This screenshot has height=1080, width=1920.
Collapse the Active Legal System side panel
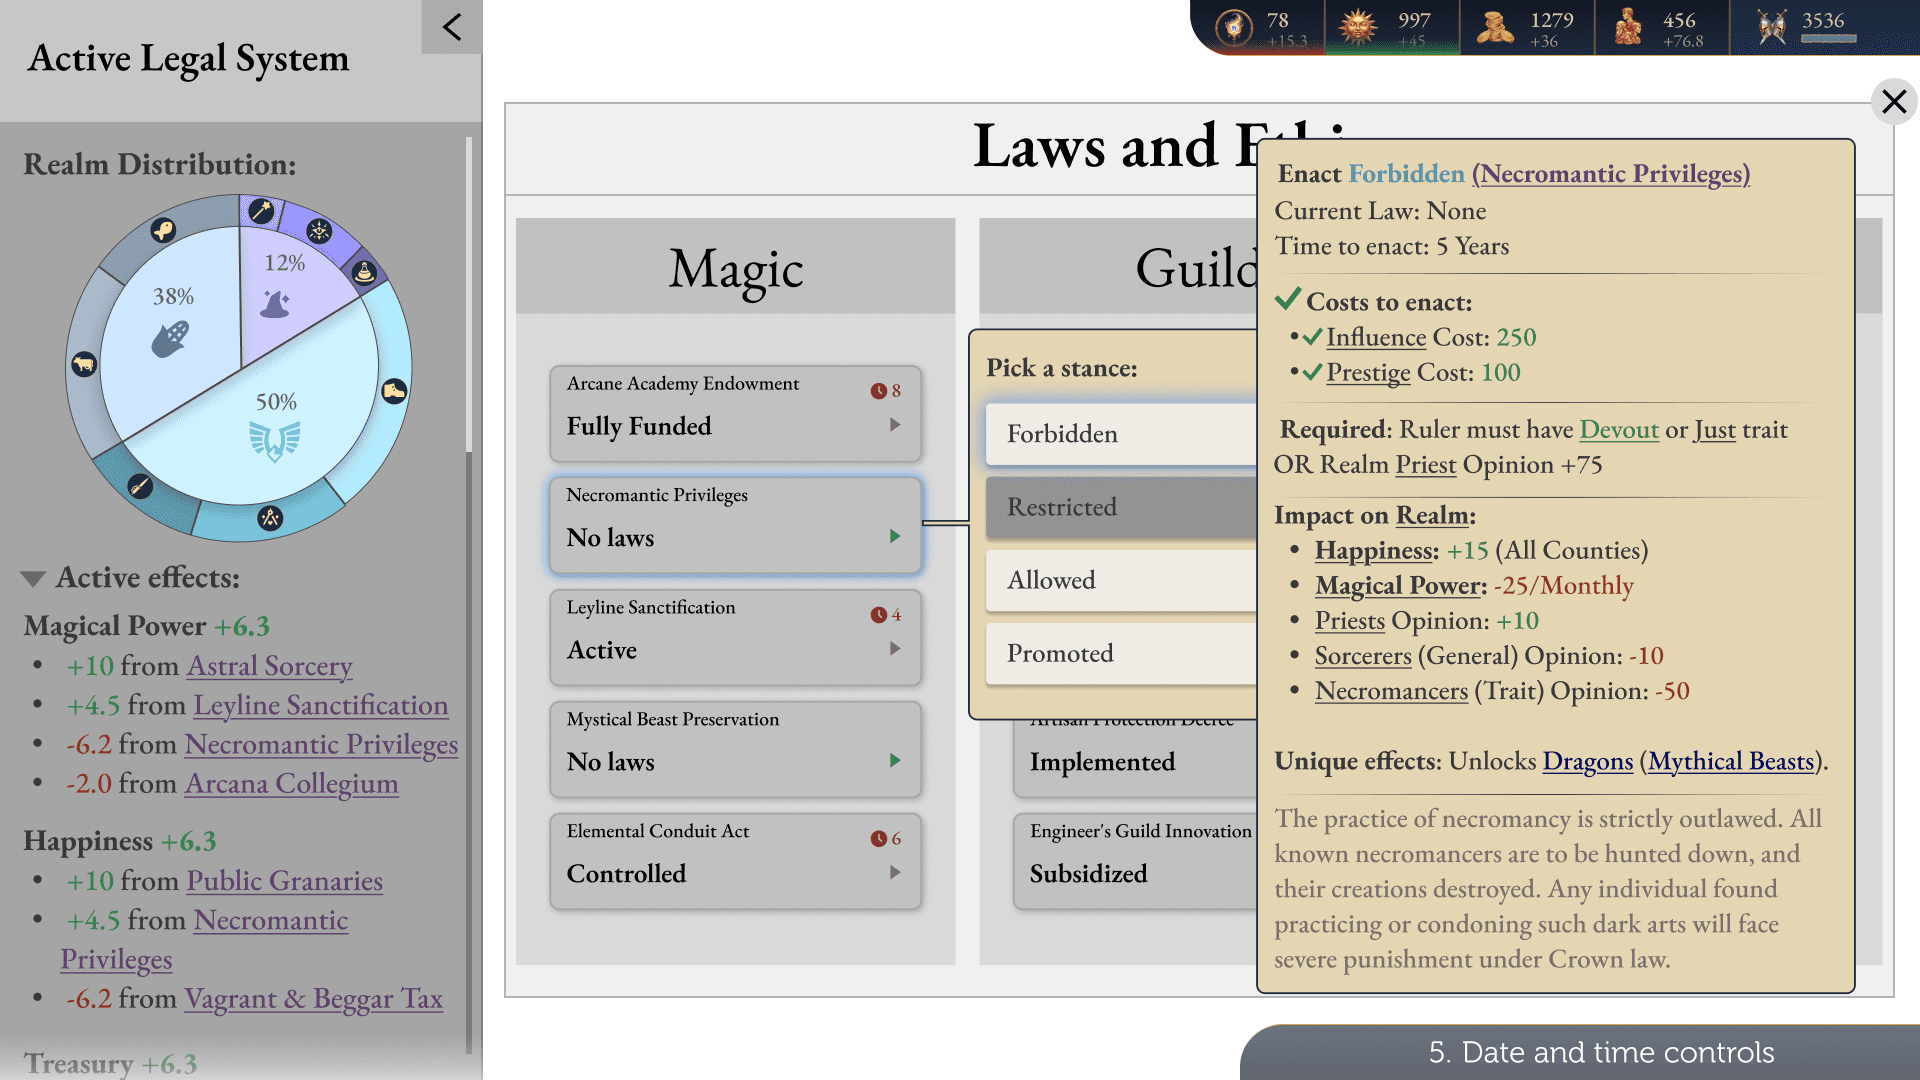pyautogui.click(x=452, y=27)
